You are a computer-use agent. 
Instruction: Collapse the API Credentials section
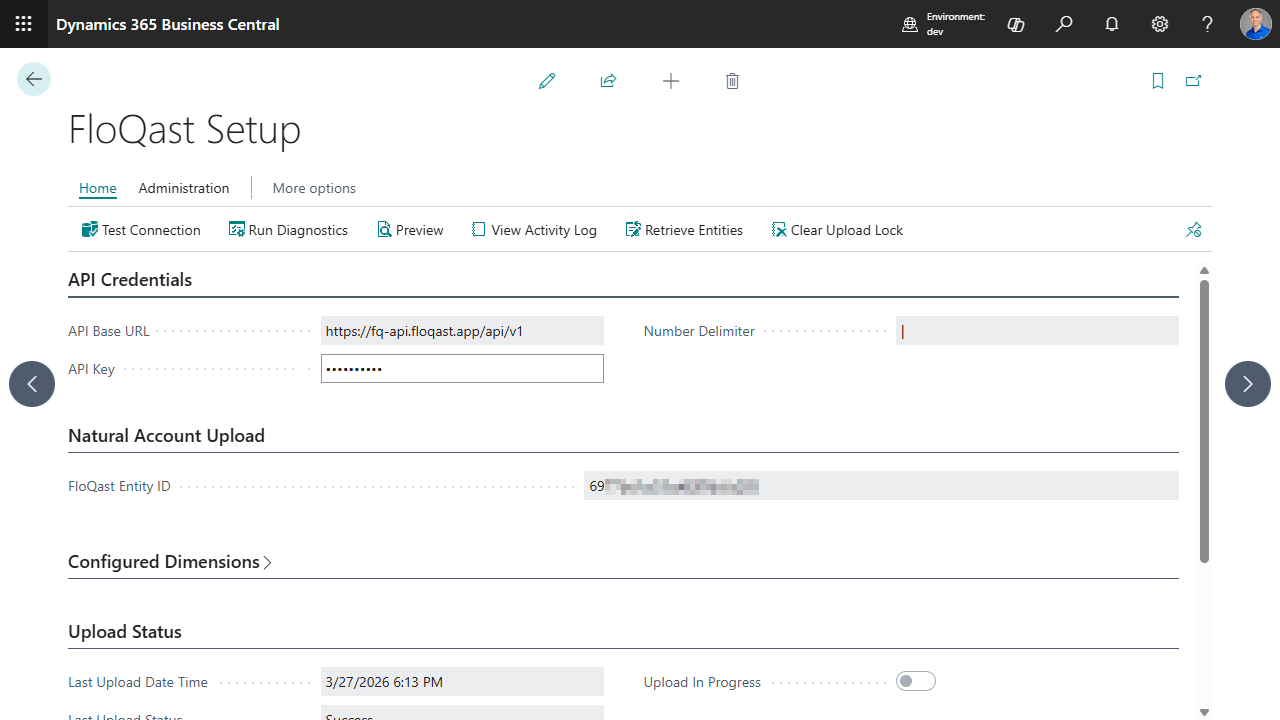point(130,280)
